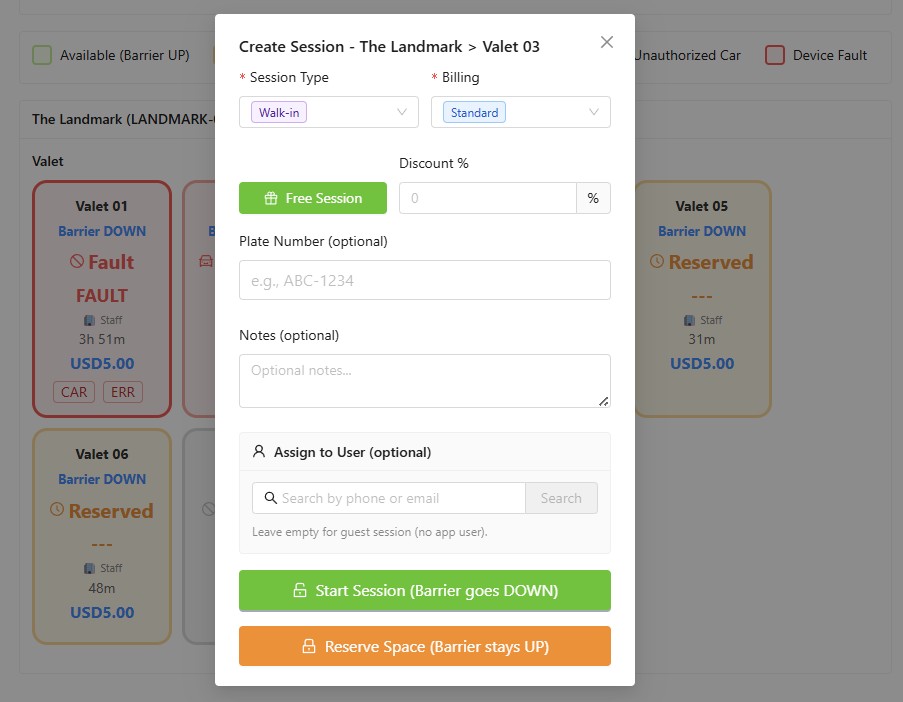The height and width of the screenshot is (702, 903).
Task: Close the Create Session dialog
Action: 606,42
